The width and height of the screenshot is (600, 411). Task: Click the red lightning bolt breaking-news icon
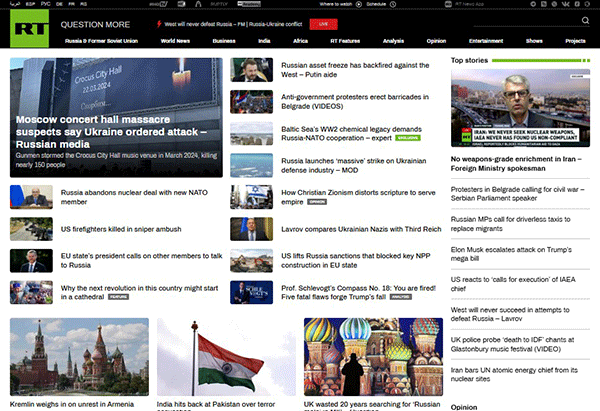(x=159, y=24)
